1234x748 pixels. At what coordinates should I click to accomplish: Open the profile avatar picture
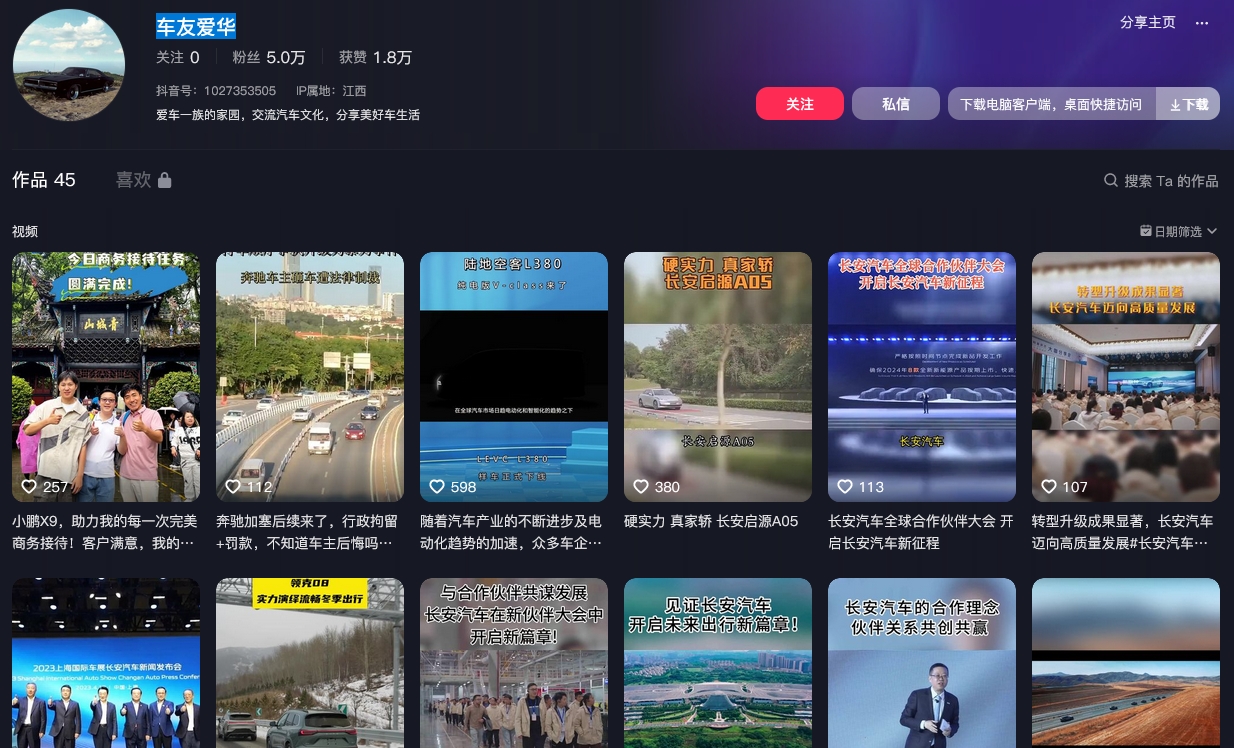pyautogui.click(x=69, y=66)
